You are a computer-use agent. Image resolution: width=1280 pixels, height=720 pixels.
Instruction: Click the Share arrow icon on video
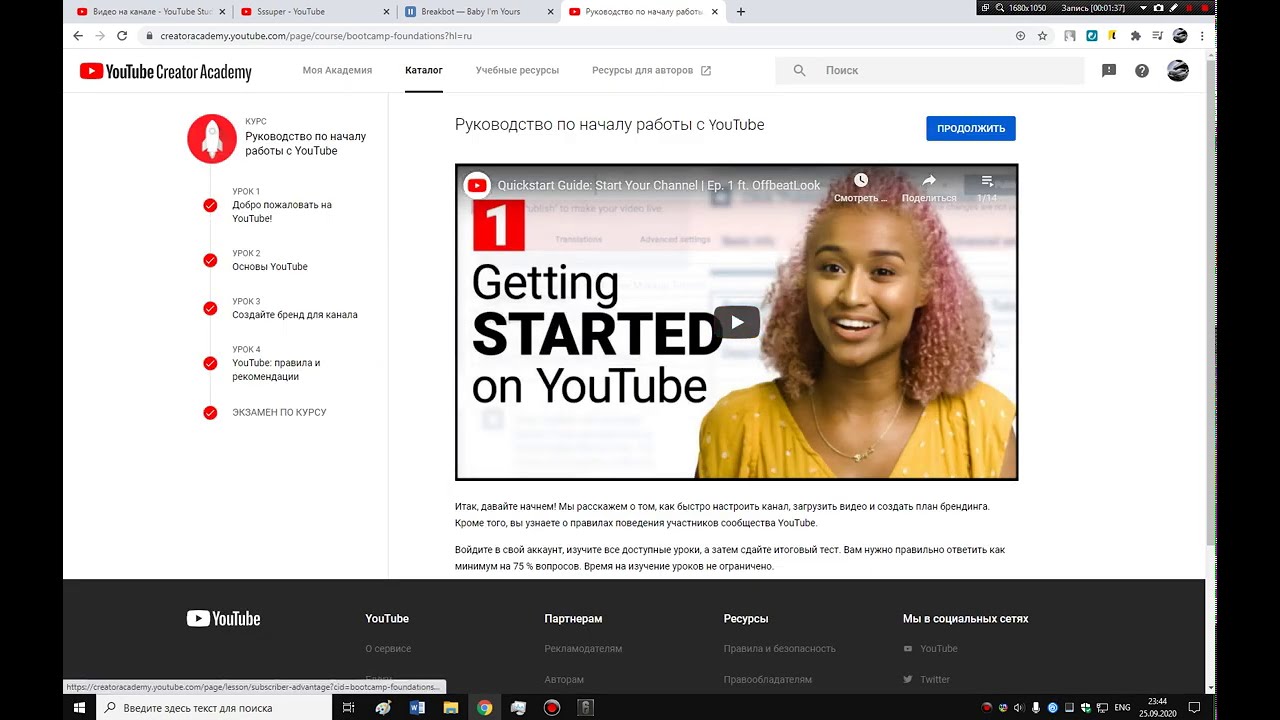tap(929, 181)
